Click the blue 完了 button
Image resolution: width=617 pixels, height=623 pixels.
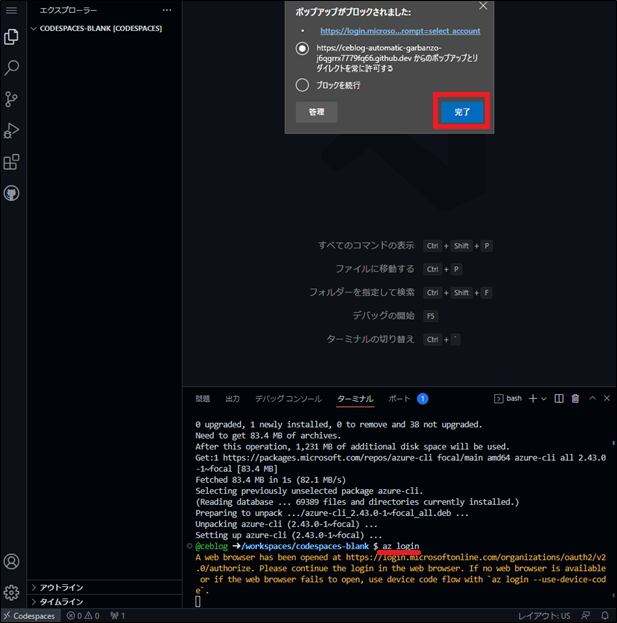462,112
